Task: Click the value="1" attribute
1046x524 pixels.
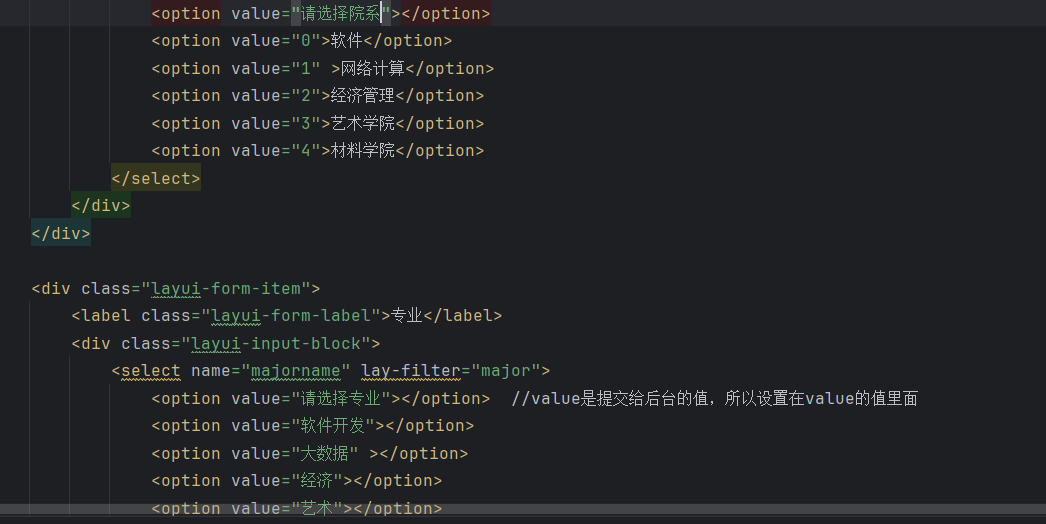Action: point(276,69)
